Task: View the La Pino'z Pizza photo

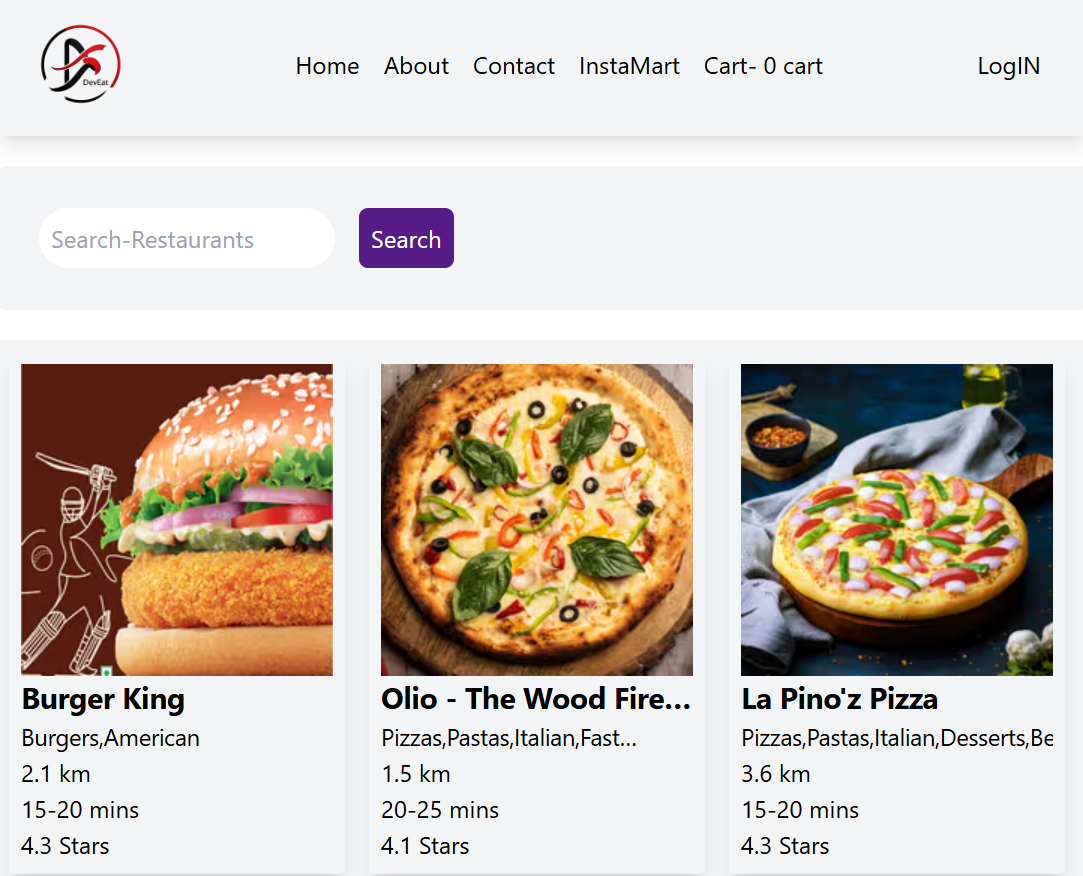Action: 897,519
